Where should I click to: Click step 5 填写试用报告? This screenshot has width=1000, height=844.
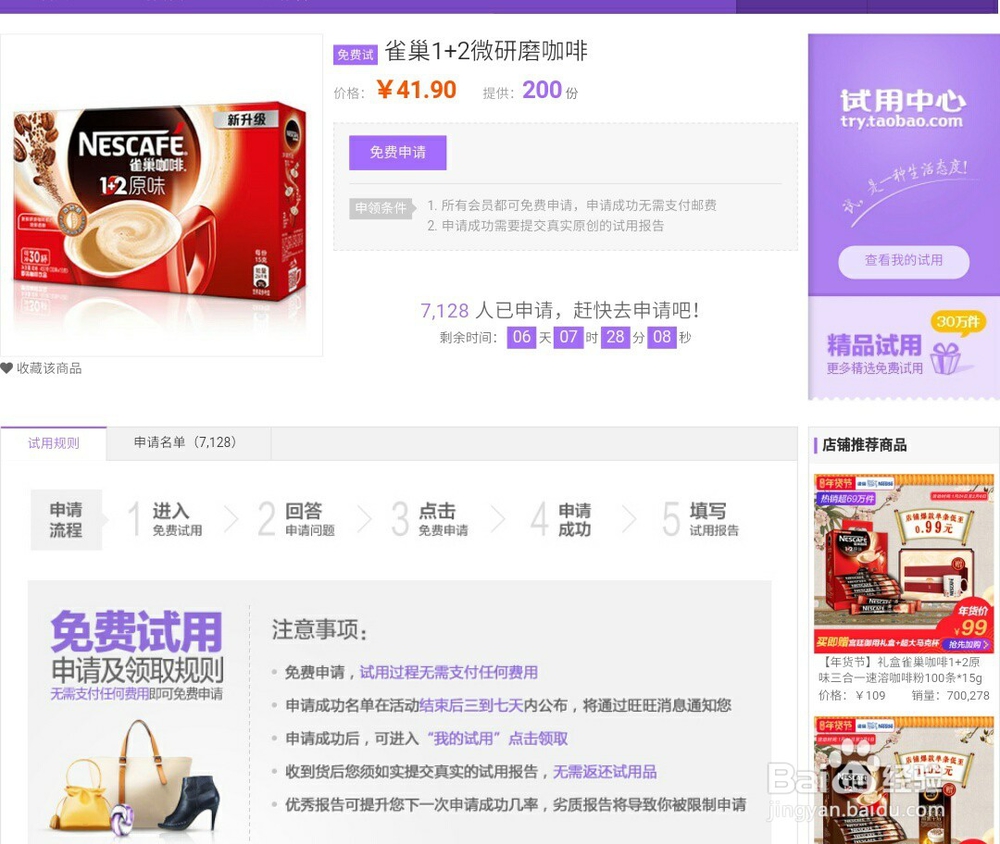700,519
